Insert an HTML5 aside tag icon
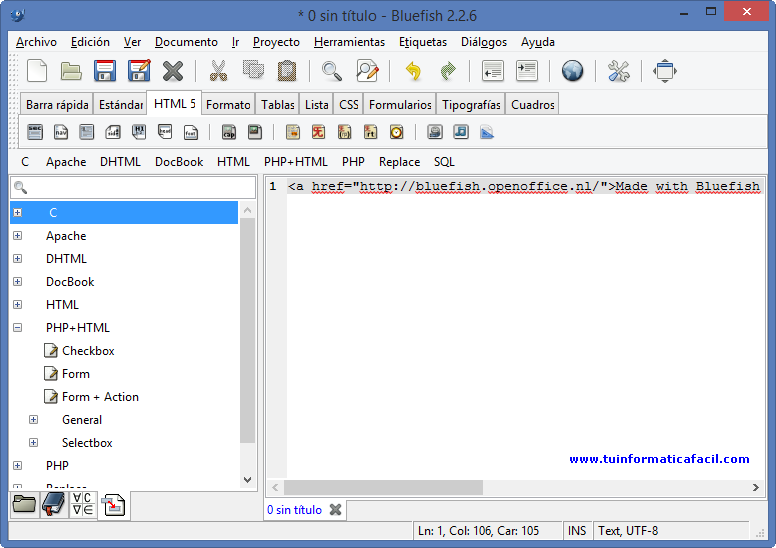 click(x=113, y=132)
